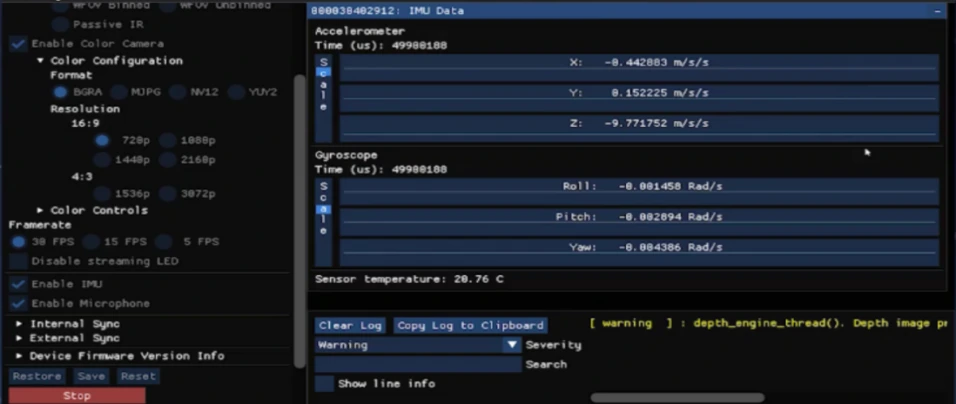Focus the log Search input field

(x=418, y=364)
